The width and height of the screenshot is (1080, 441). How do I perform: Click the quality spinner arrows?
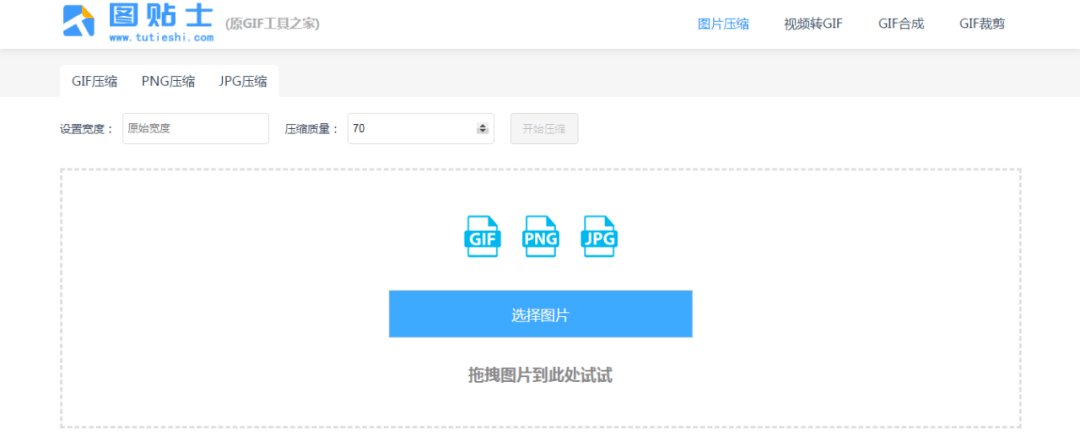(x=482, y=128)
